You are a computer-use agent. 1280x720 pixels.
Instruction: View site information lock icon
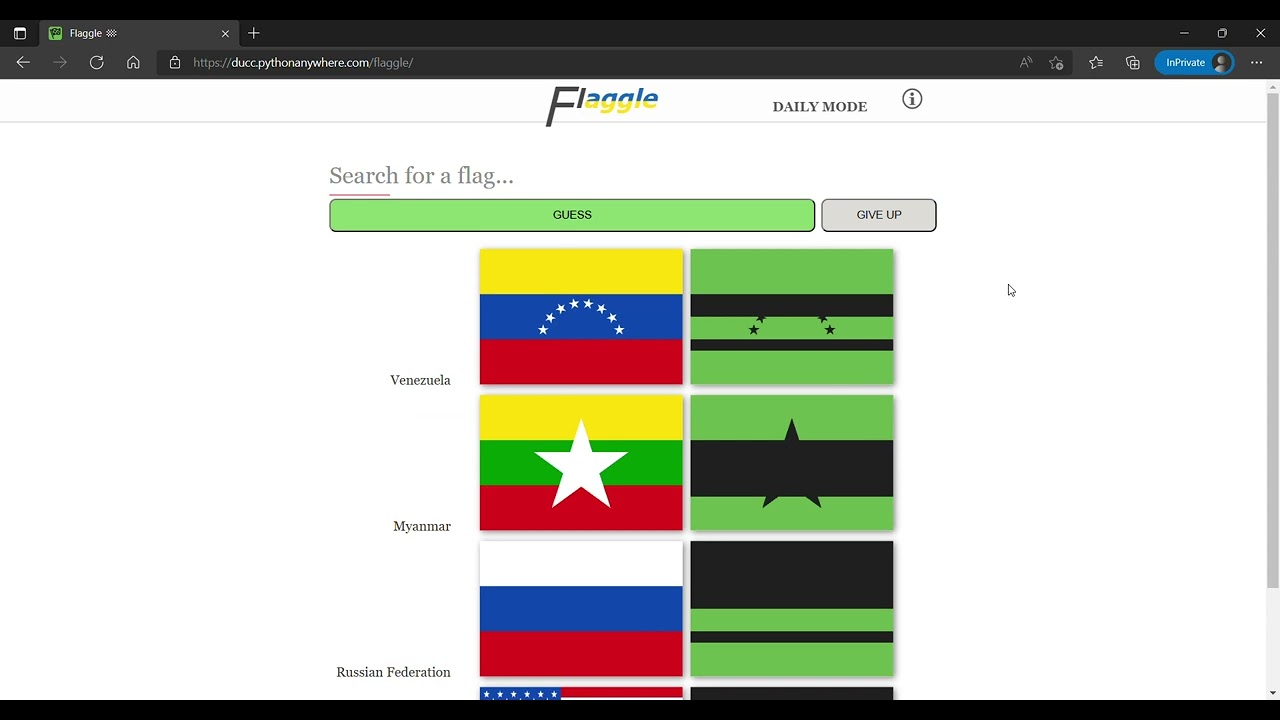(x=175, y=62)
